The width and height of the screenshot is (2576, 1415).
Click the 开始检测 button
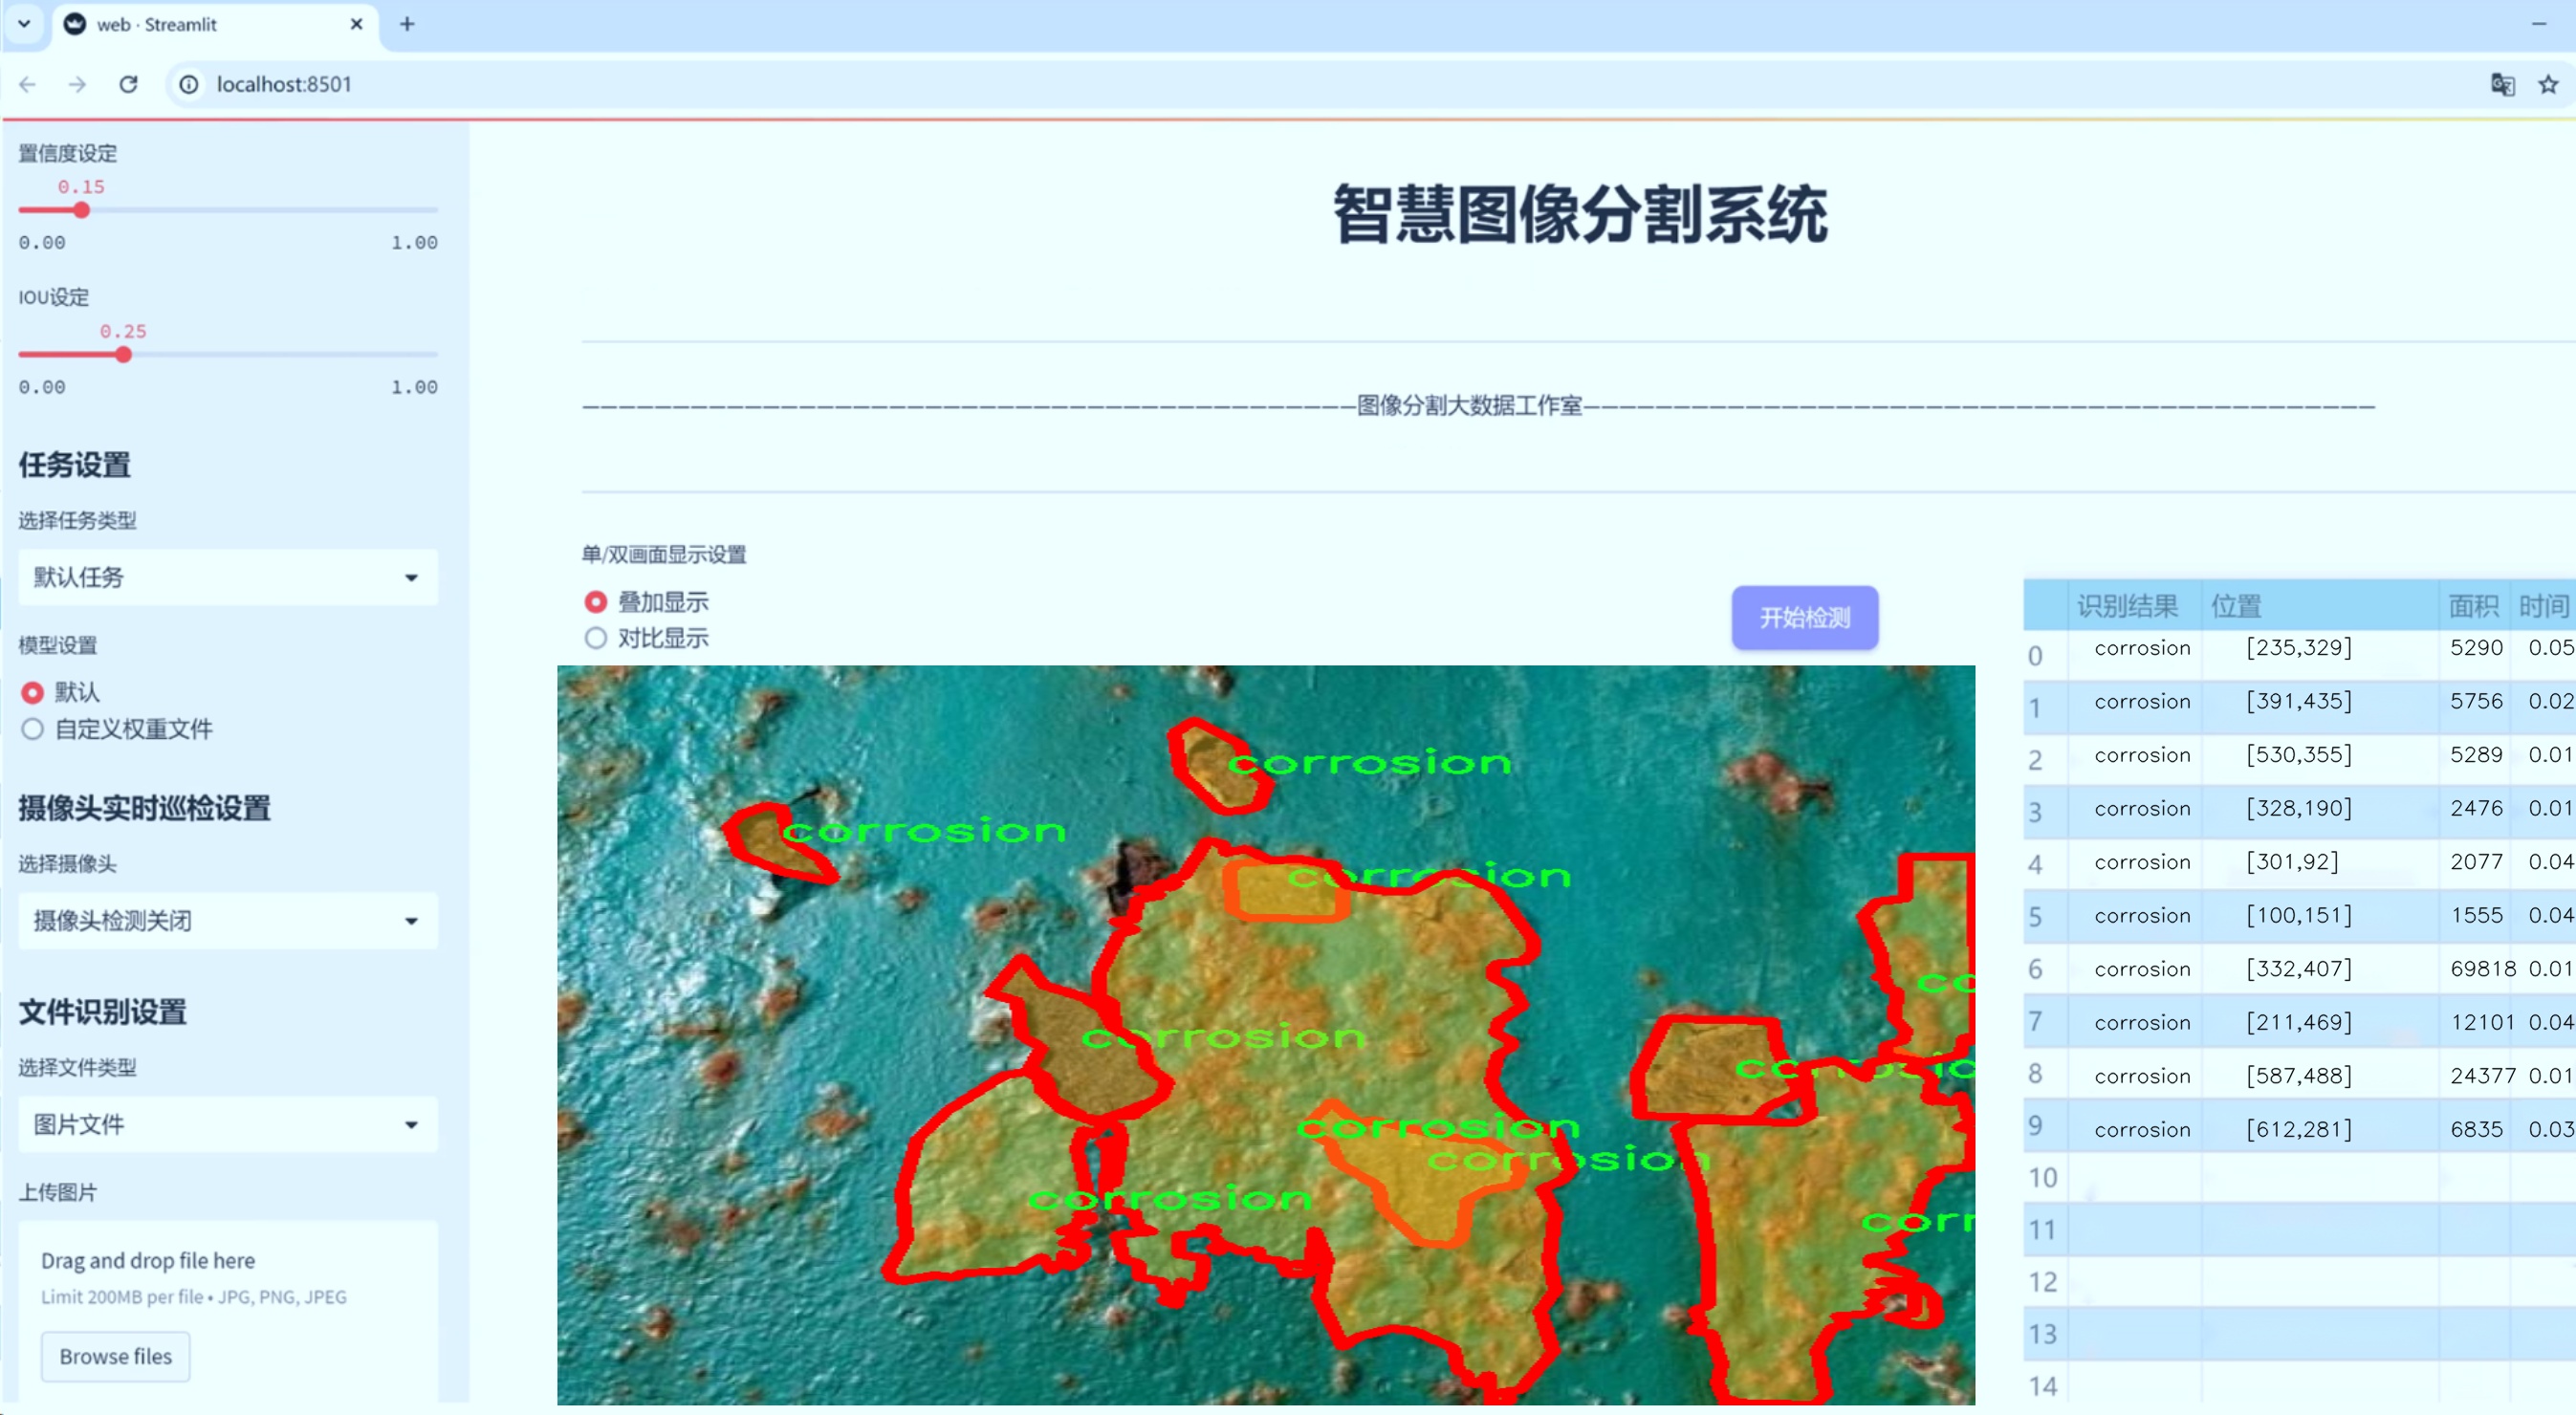coord(1805,617)
